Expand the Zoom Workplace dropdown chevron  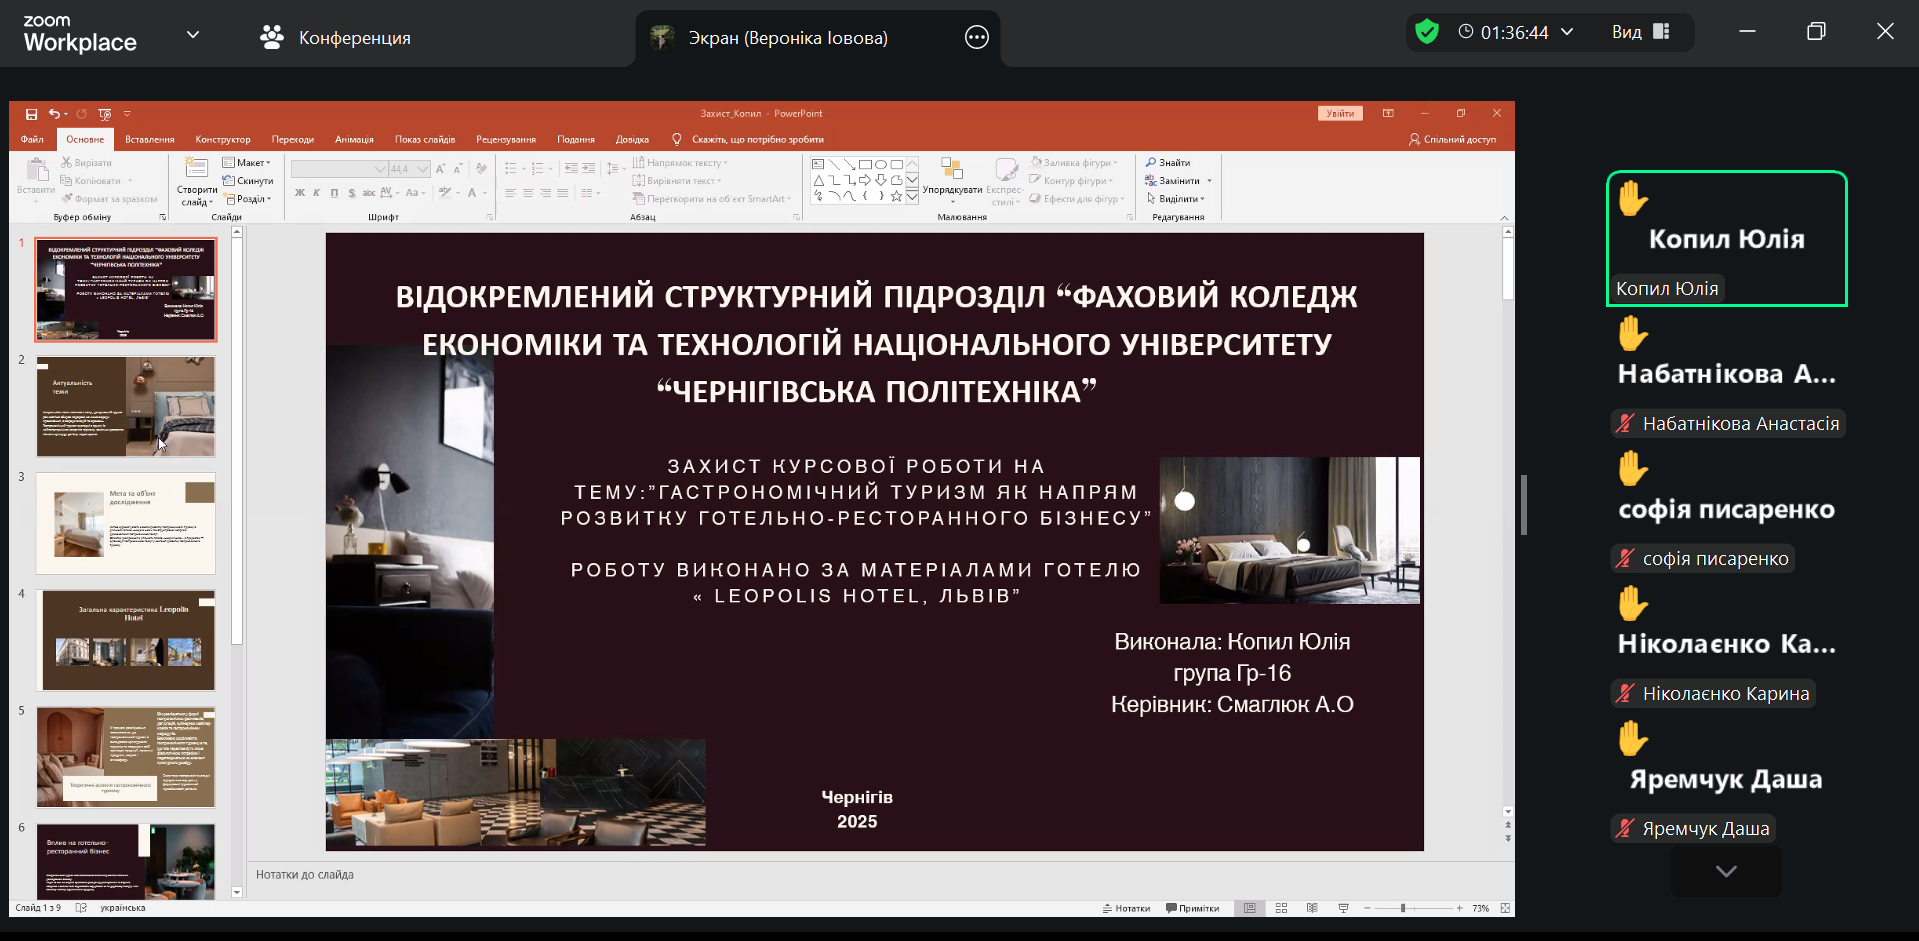coord(193,34)
